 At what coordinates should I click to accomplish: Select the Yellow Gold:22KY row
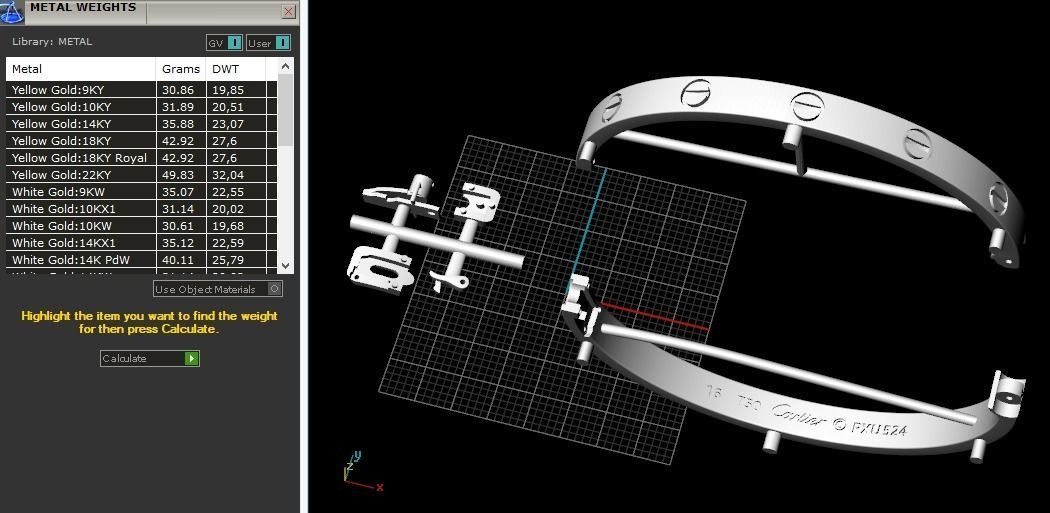[141, 175]
